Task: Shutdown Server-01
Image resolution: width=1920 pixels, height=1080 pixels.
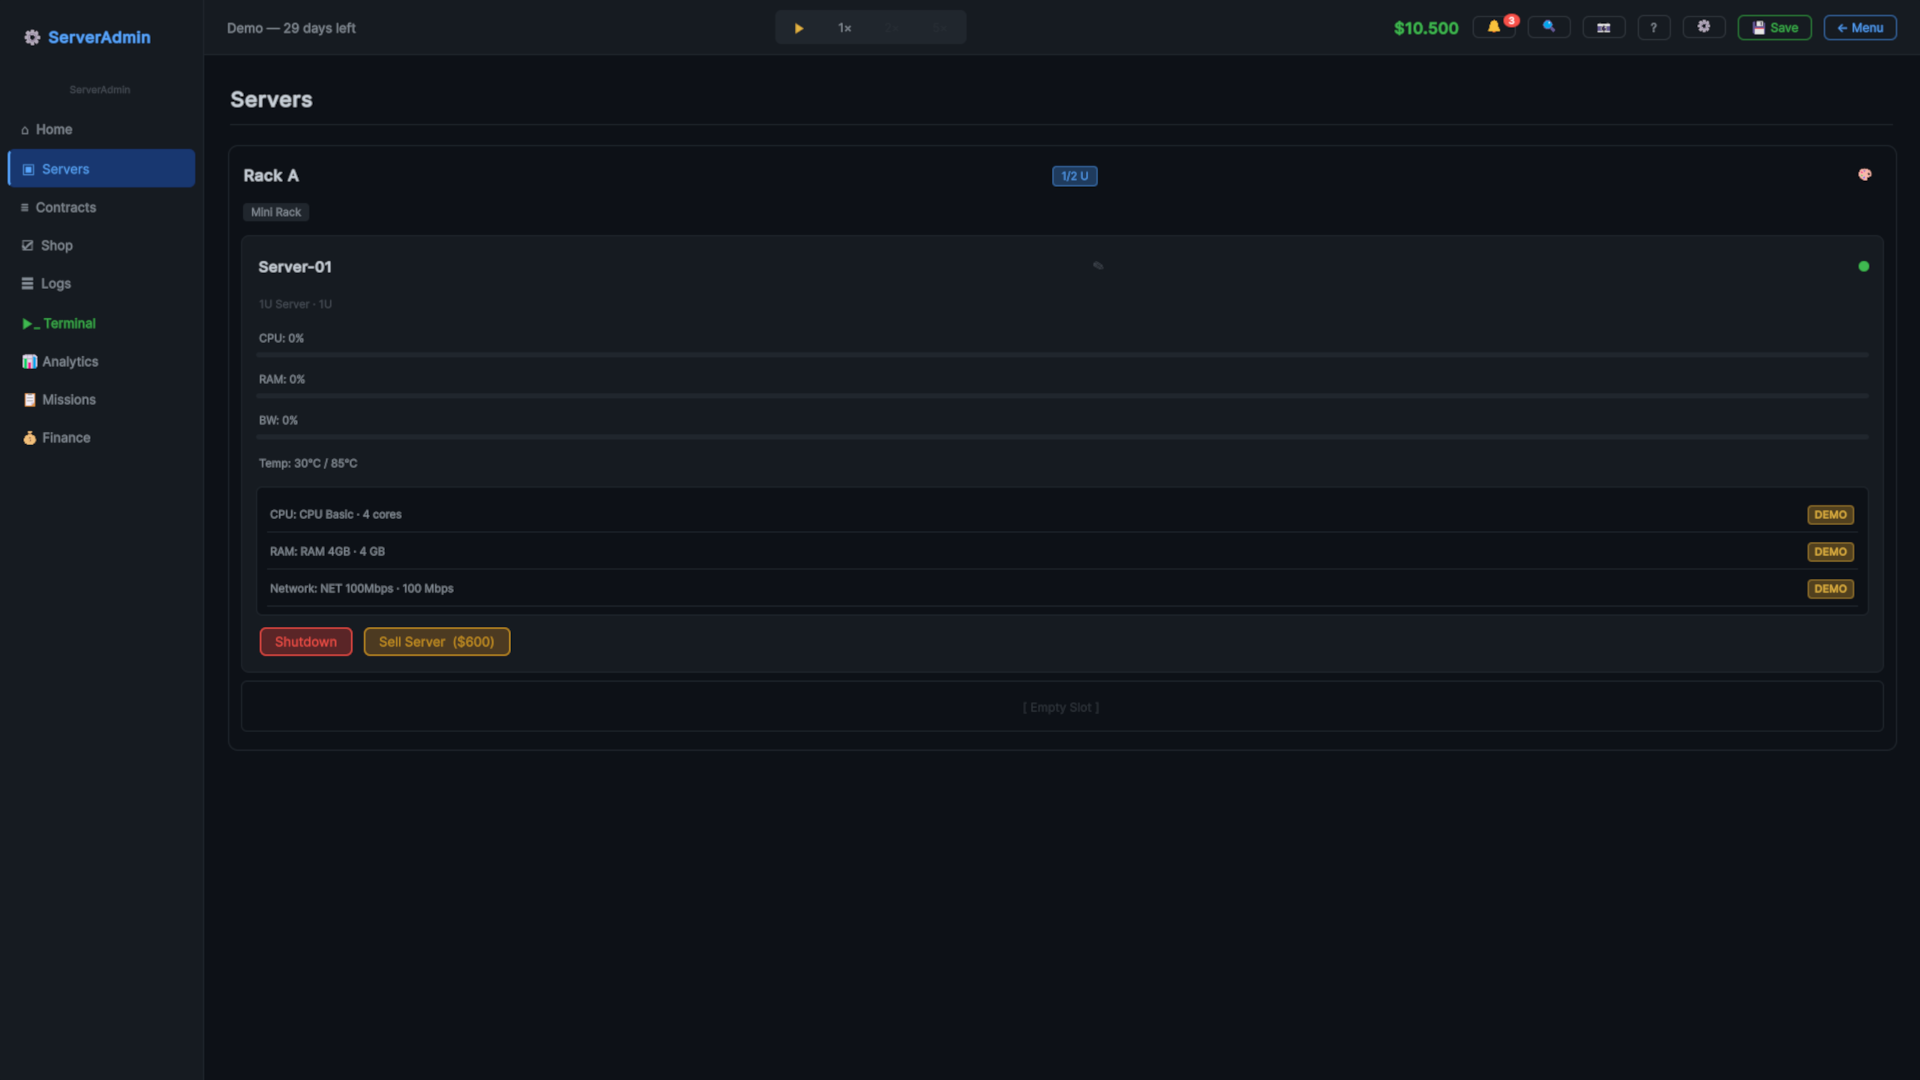Action: [x=306, y=642]
